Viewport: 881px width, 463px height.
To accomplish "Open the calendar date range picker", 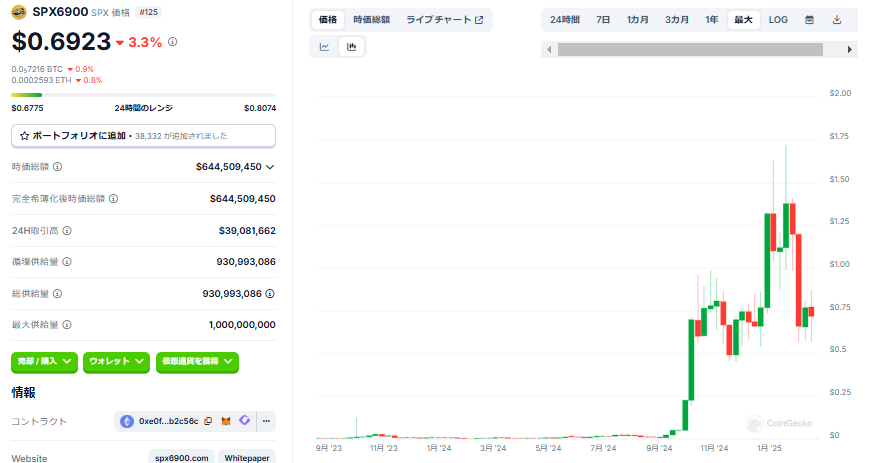I will click(x=809, y=20).
